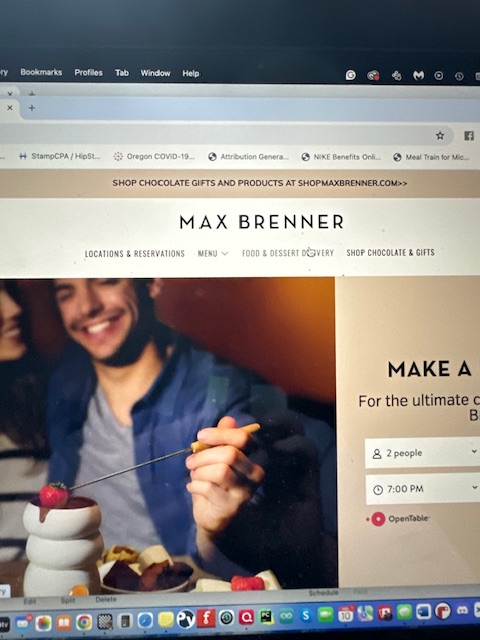The image size is (480, 640).
Task: Click Locations & Reservations navigation link
Action: coord(135,253)
